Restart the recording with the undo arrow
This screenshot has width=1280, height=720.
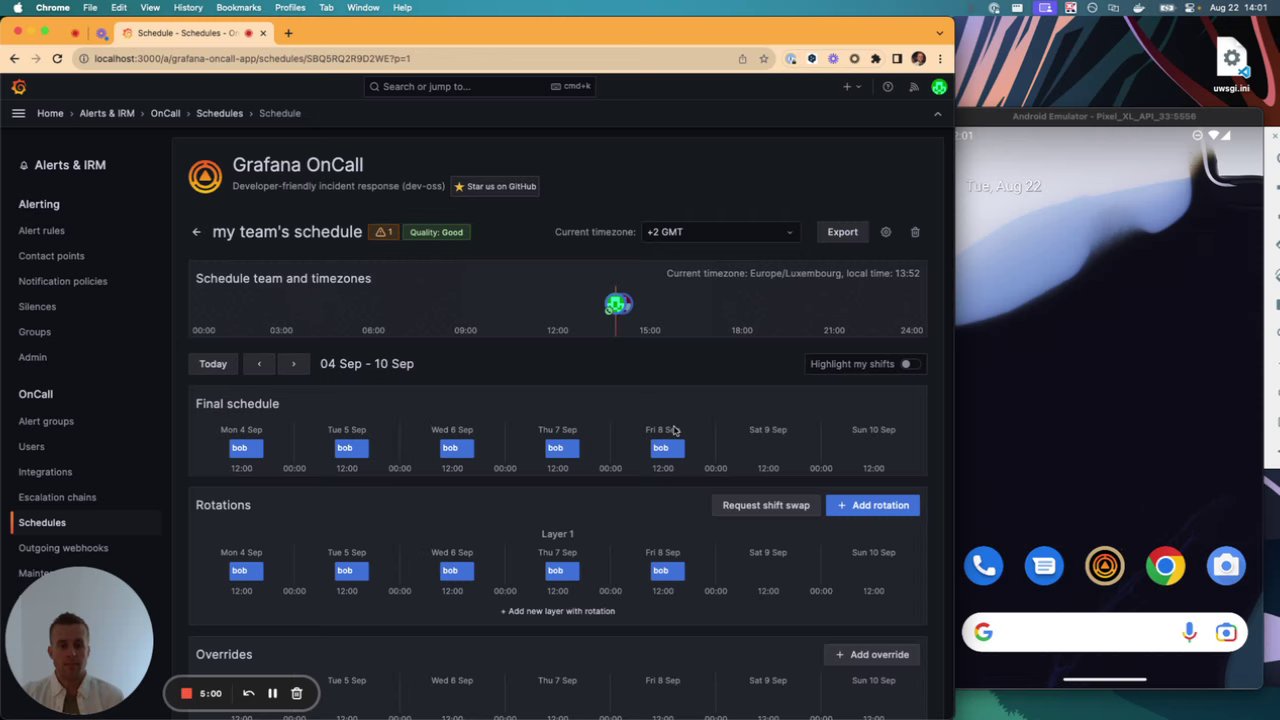[248, 693]
